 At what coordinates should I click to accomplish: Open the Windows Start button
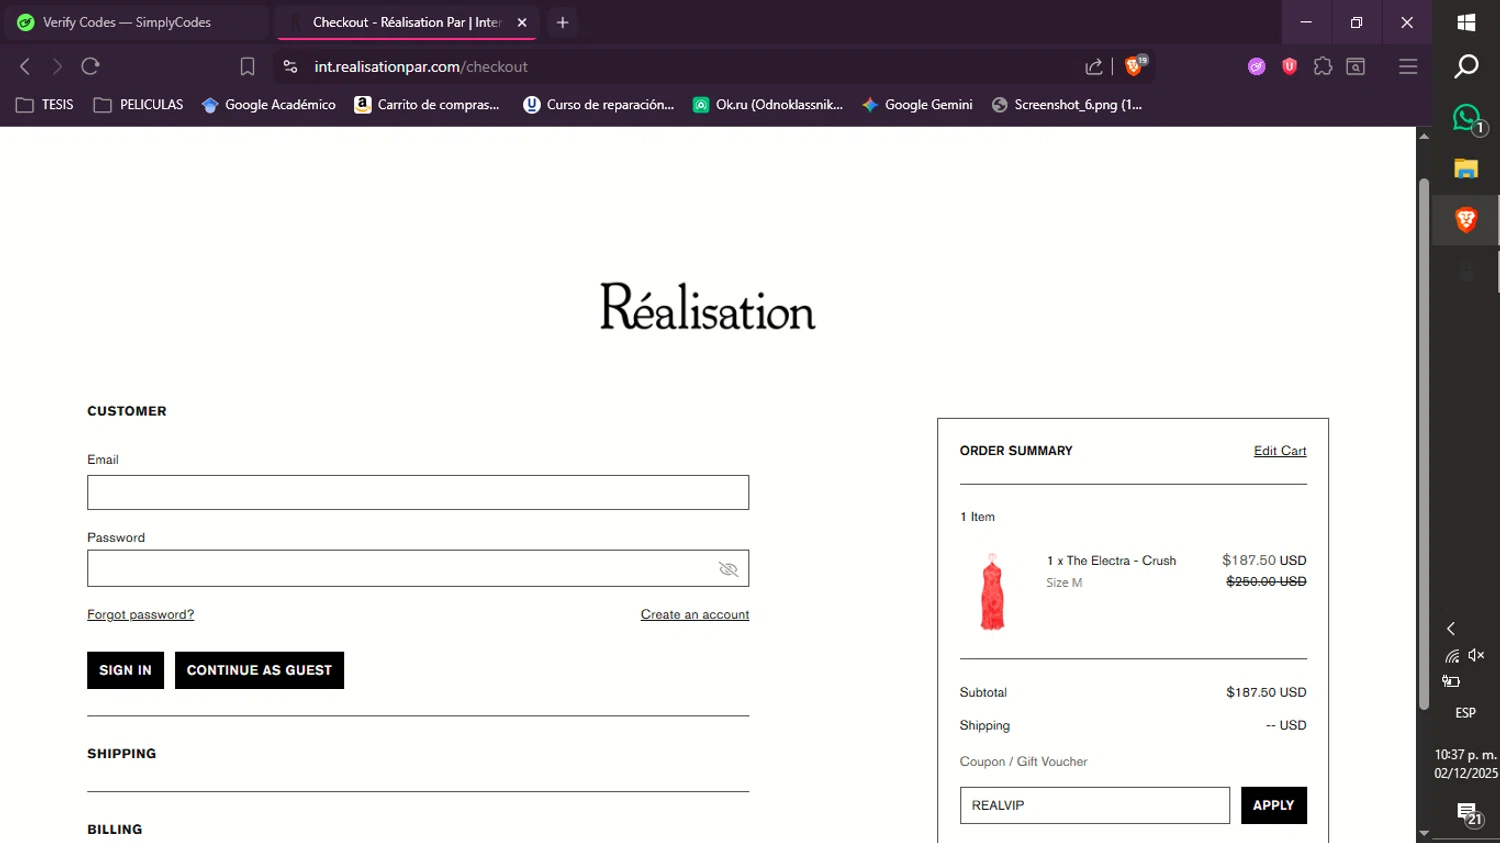[1466, 23]
